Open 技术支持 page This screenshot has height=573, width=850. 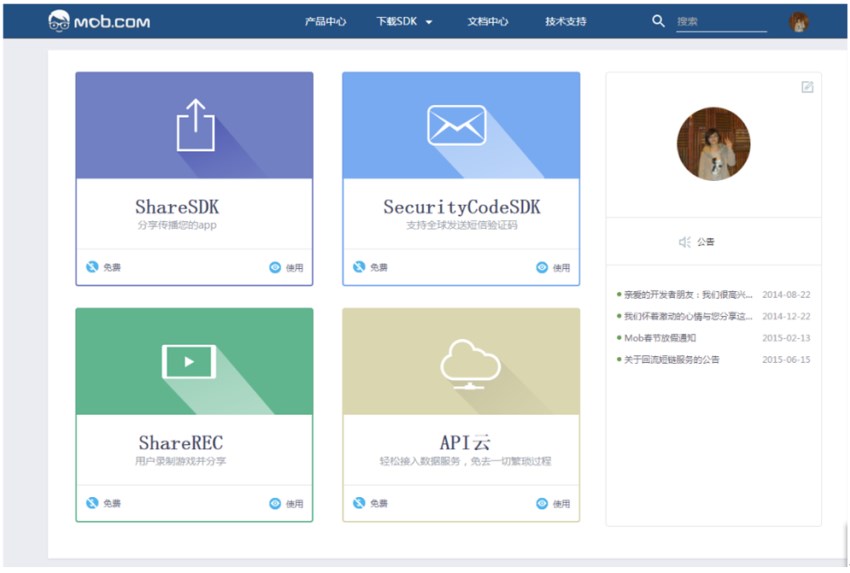[x=565, y=22]
